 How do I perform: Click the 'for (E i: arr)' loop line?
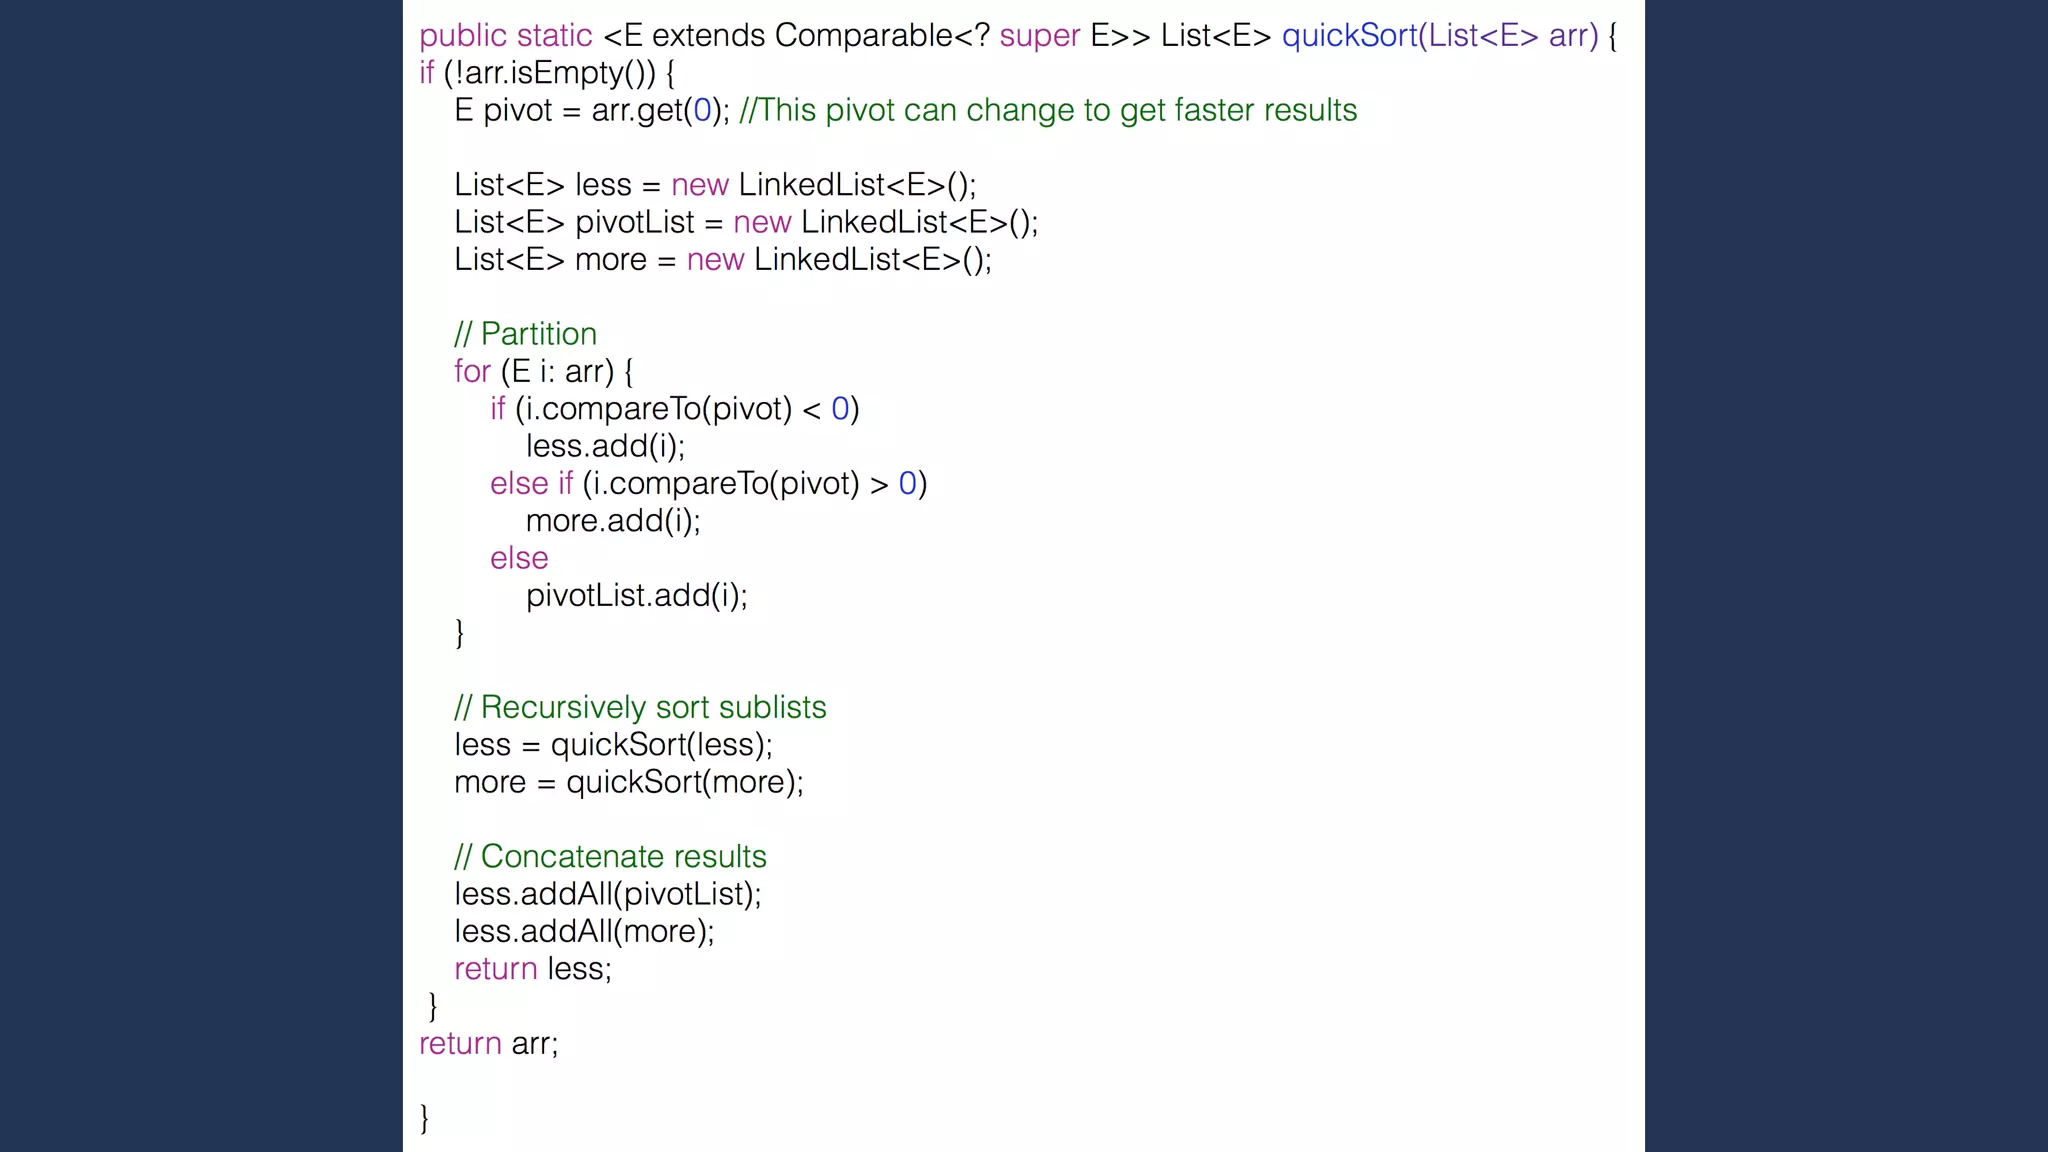[543, 372]
